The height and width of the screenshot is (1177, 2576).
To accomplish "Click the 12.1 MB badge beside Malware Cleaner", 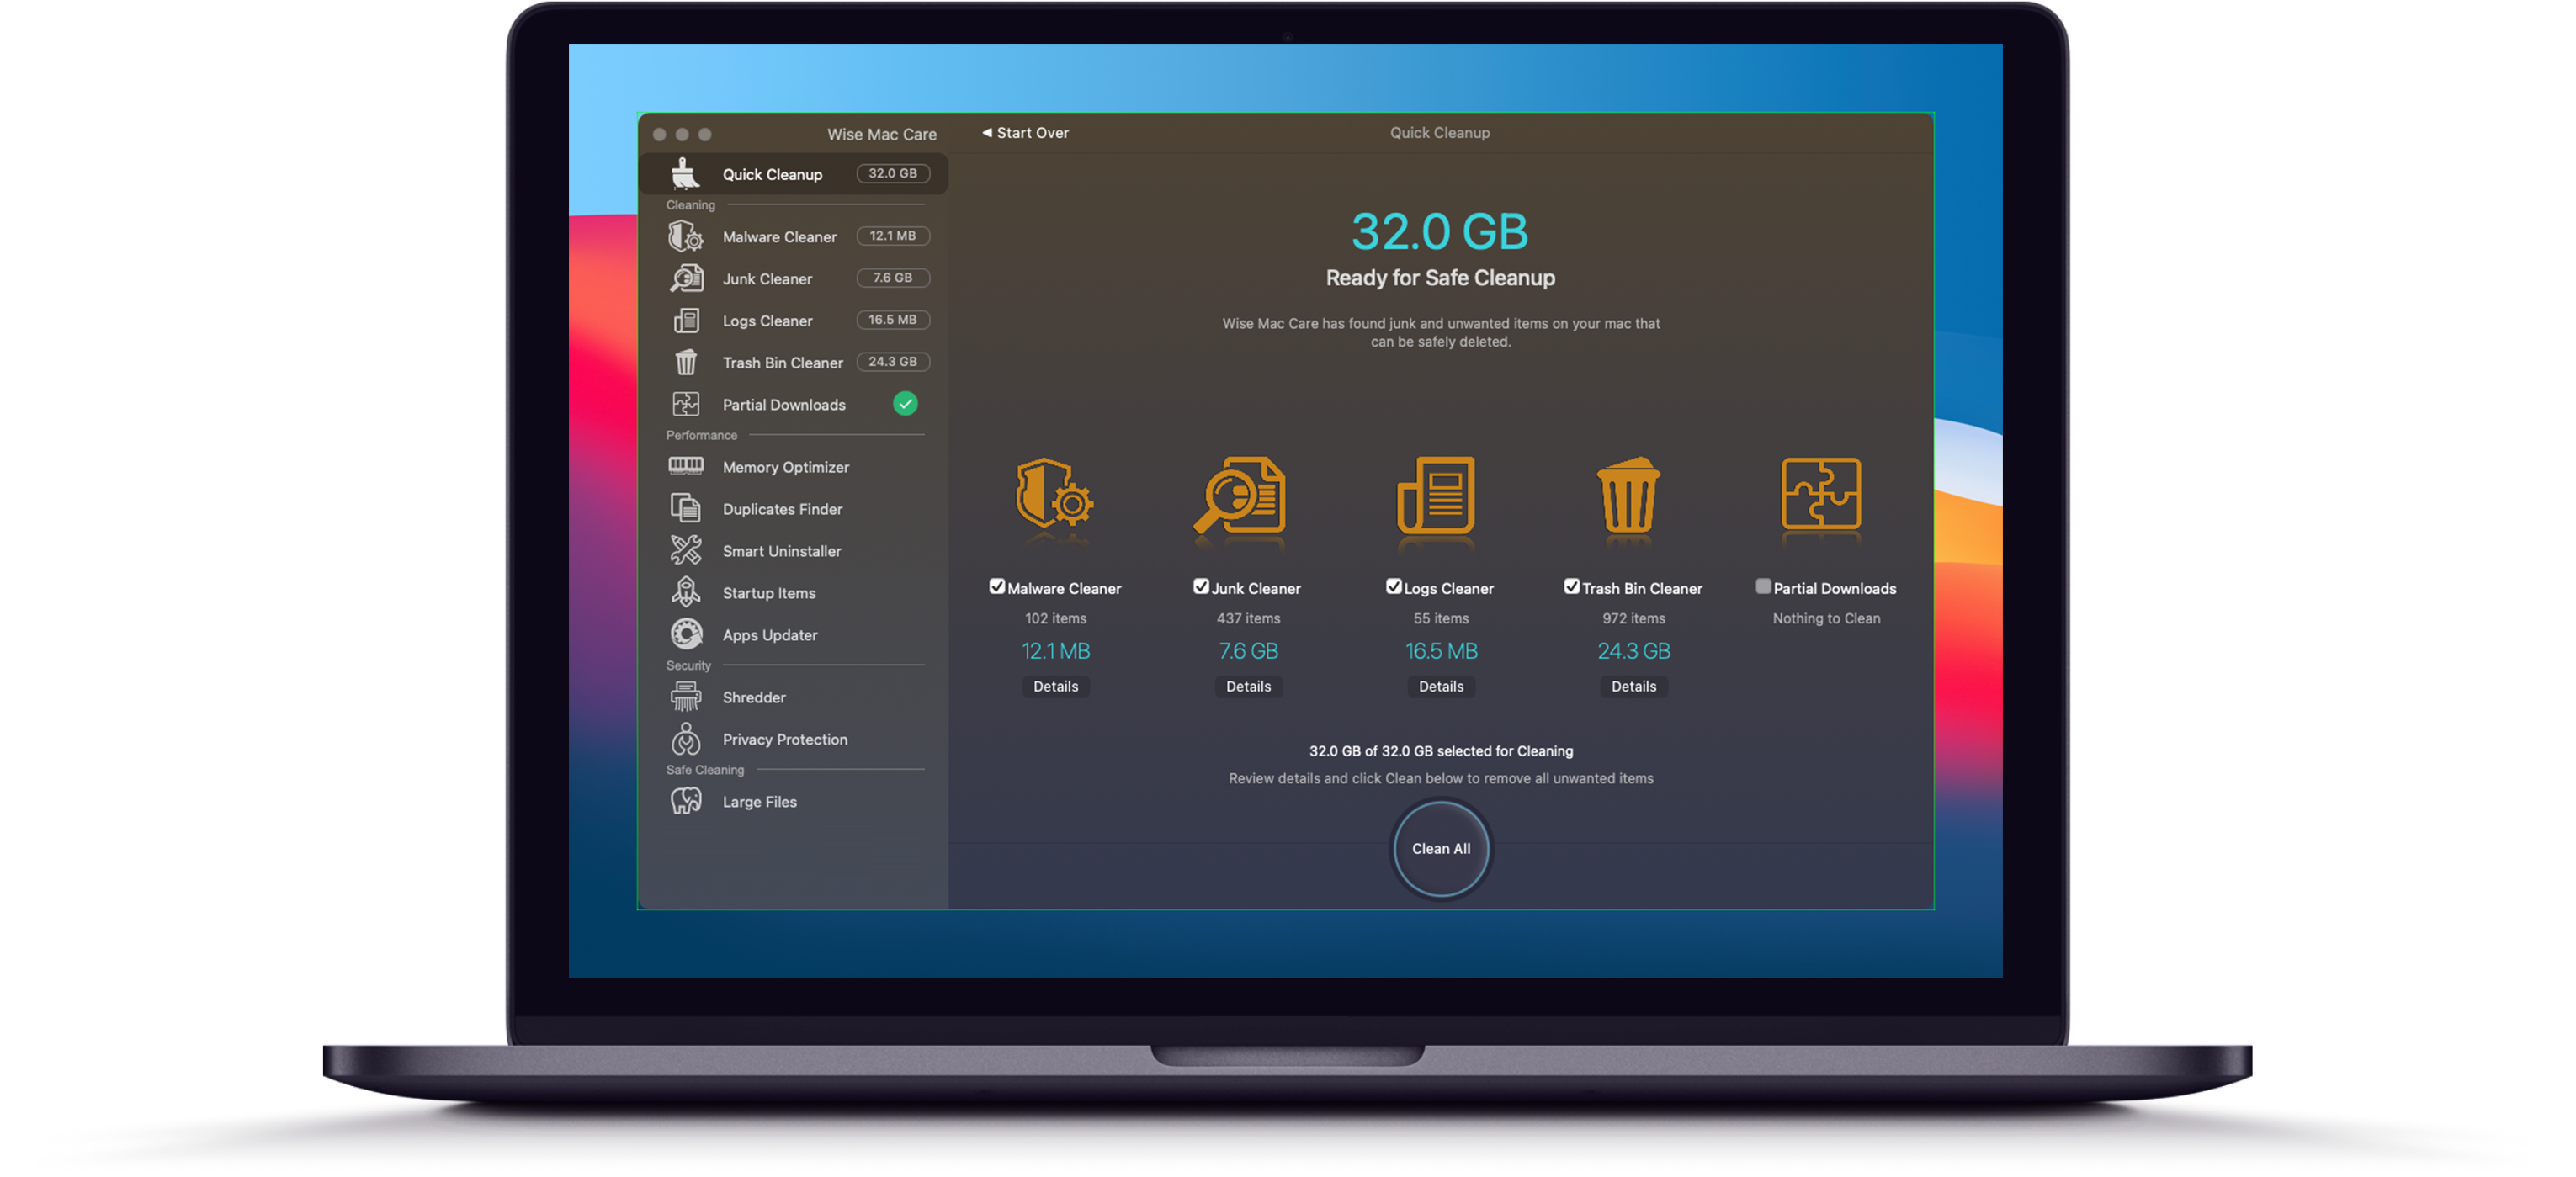I will [x=892, y=235].
